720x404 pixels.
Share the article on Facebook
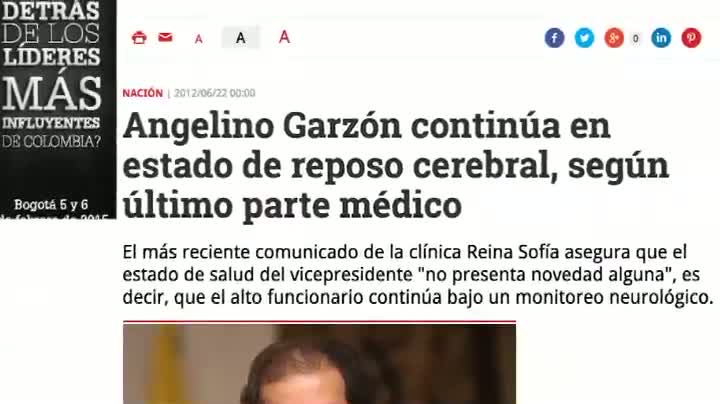554,38
